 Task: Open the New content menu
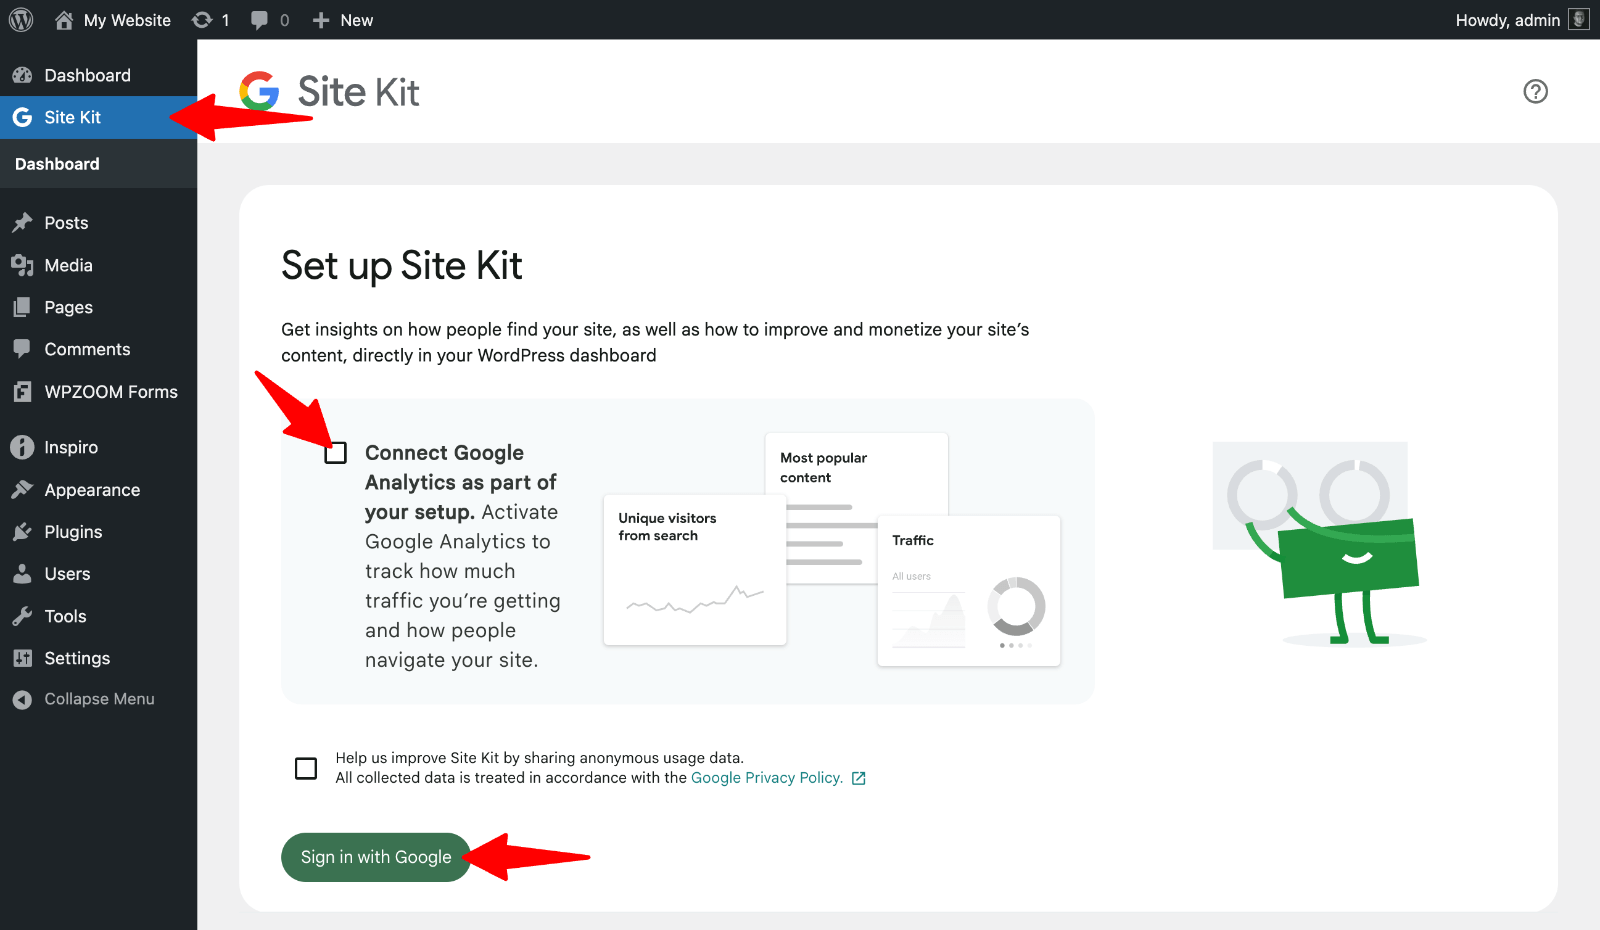click(x=342, y=20)
